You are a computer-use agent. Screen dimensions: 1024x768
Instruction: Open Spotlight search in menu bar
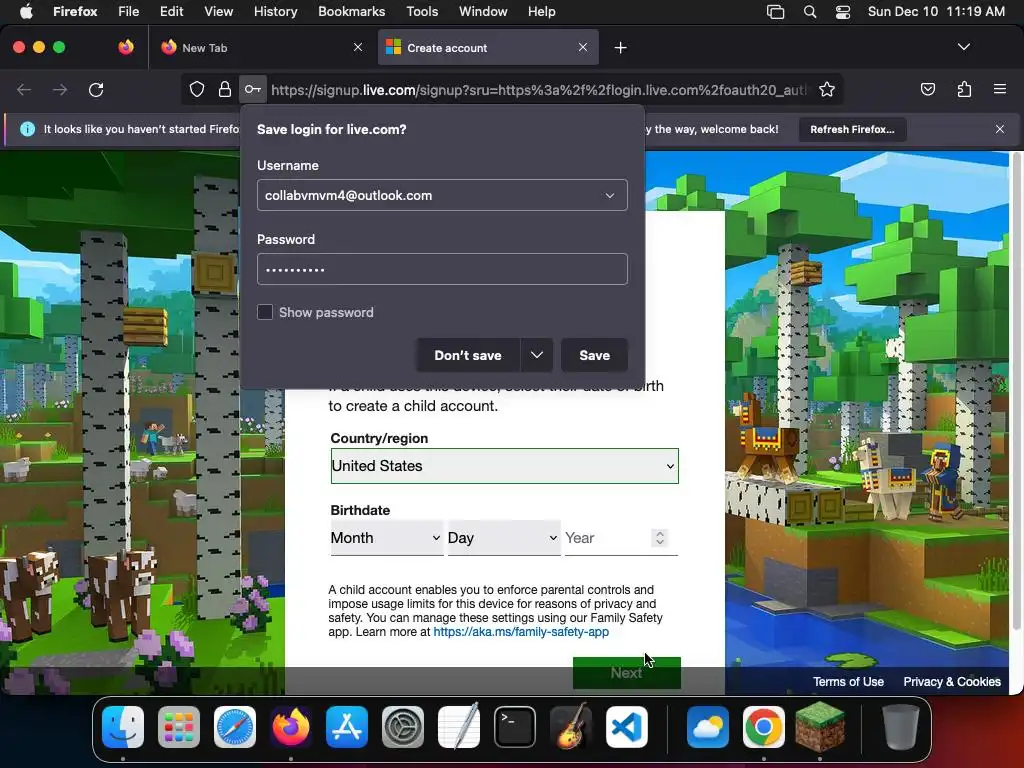[810, 12]
